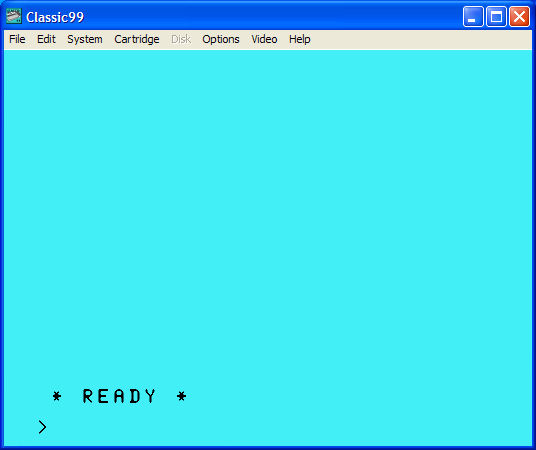Open the Cartridge menu
Image resolution: width=536 pixels, height=450 pixels.
(137, 39)
